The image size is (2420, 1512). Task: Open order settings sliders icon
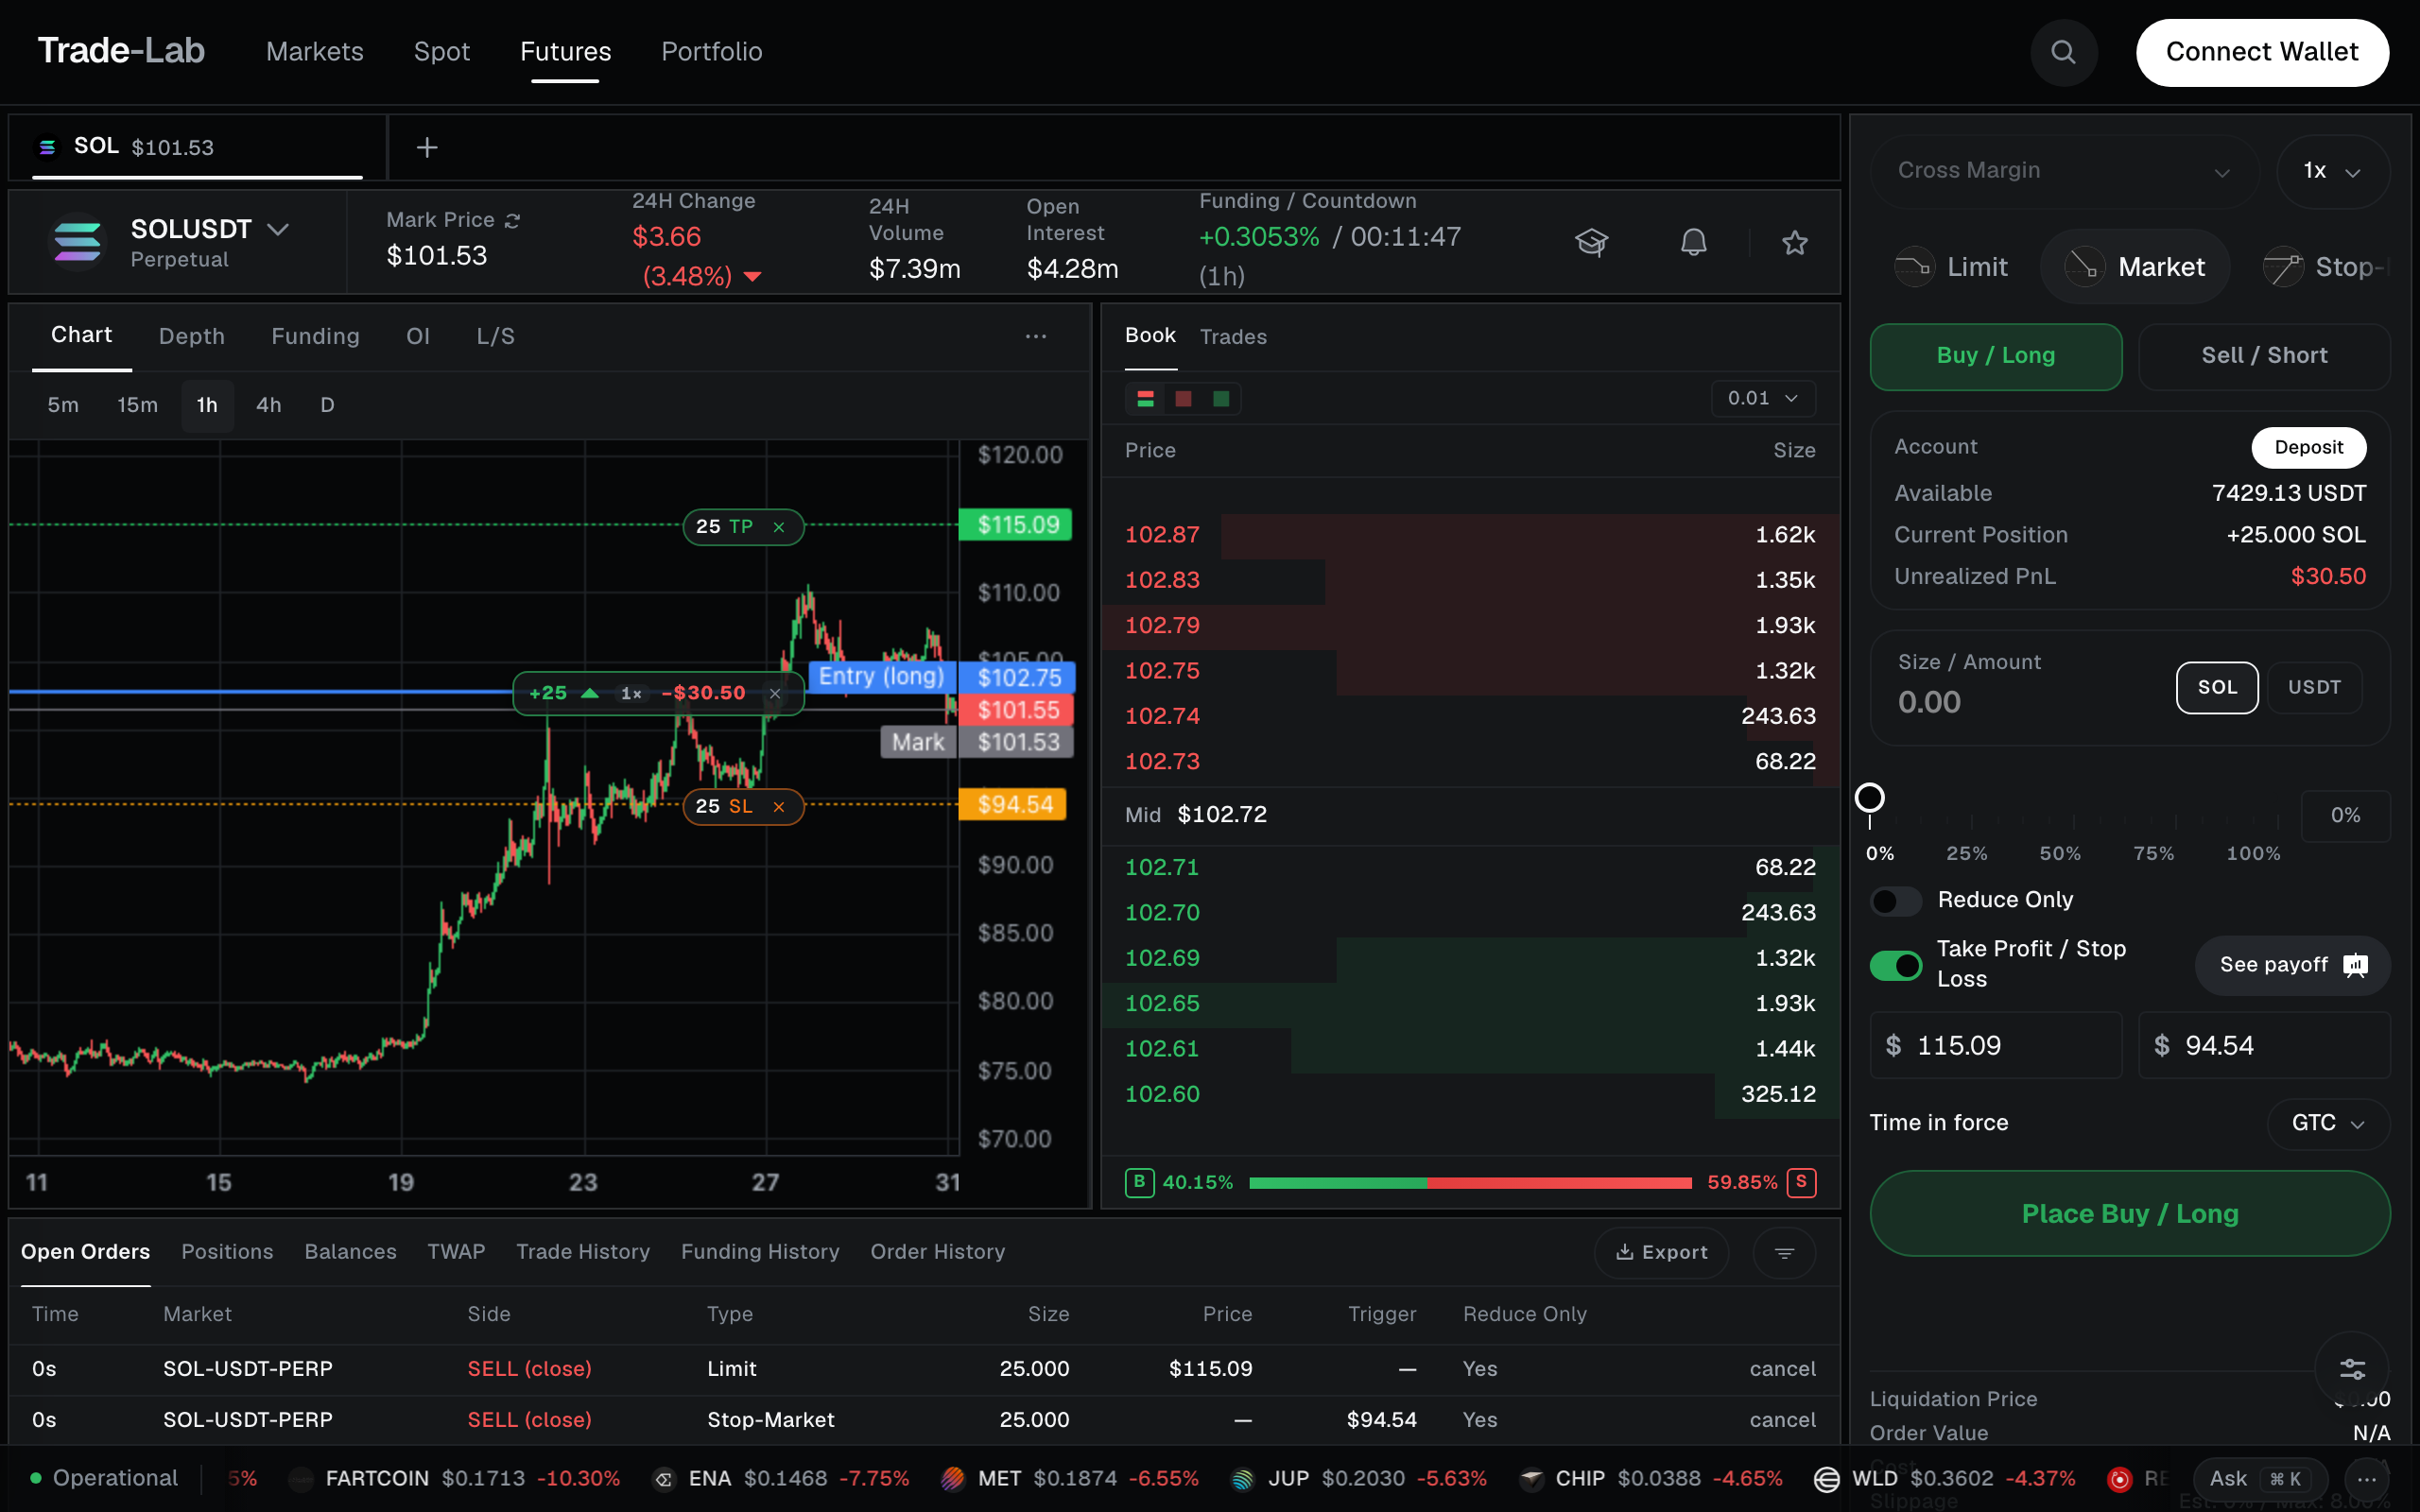pos(2352,1368)
